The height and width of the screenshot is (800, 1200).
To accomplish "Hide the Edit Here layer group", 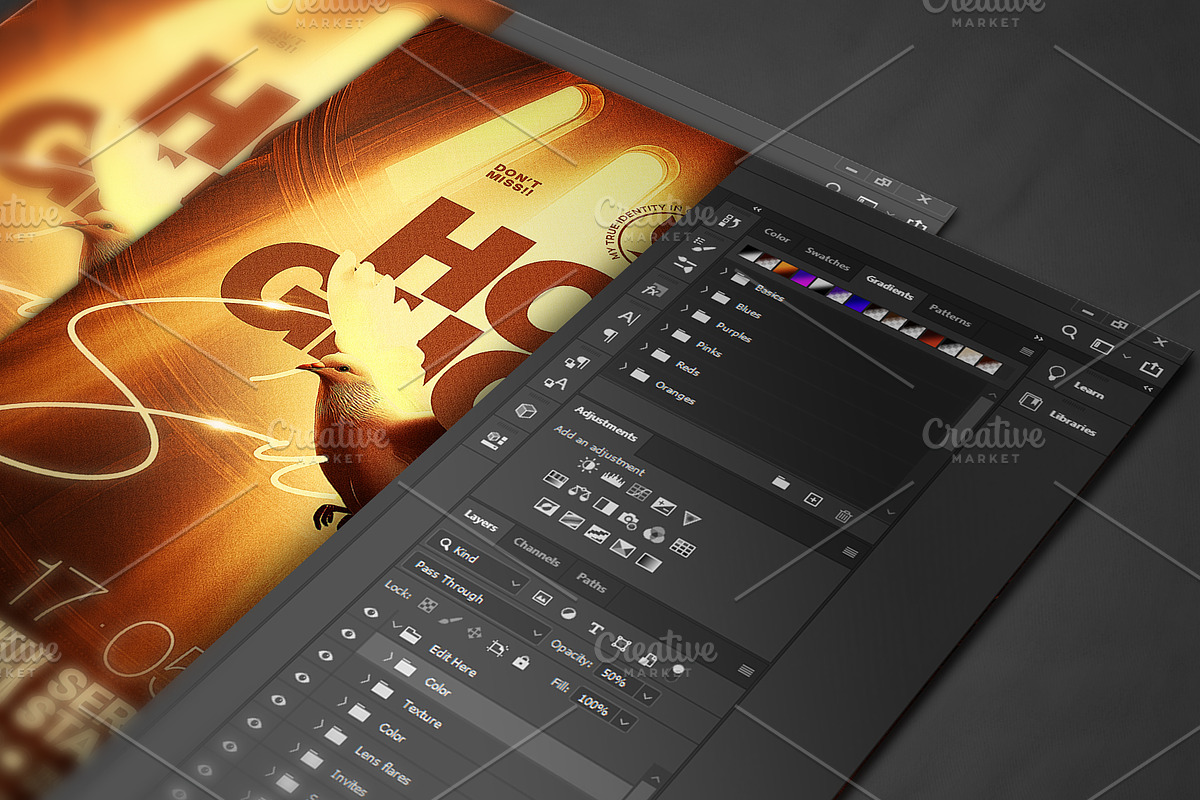I will (371, 610).
